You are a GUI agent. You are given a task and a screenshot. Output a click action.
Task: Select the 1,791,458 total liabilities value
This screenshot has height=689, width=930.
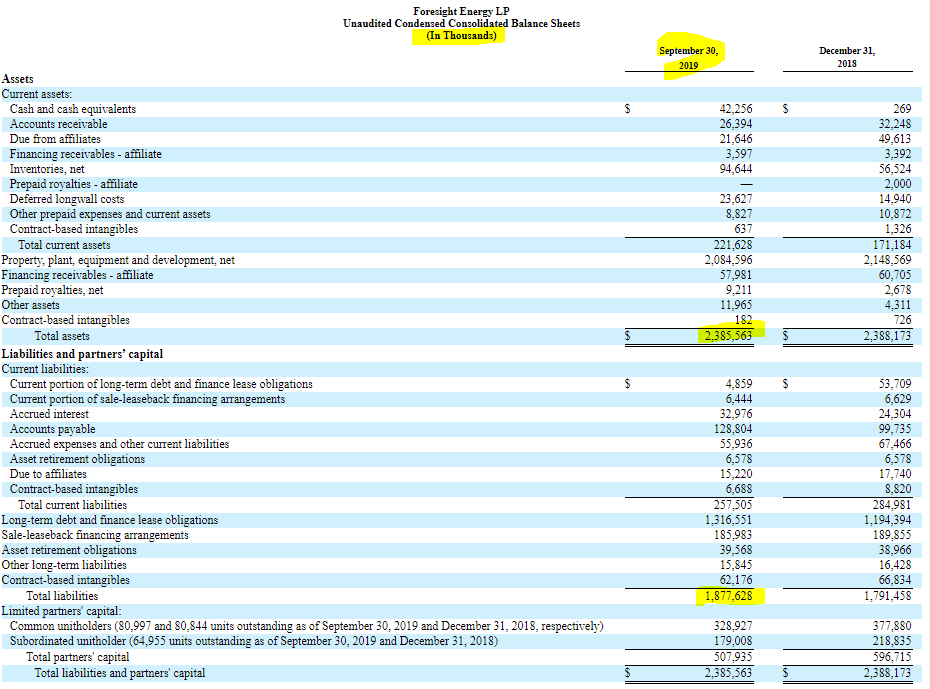887,596
